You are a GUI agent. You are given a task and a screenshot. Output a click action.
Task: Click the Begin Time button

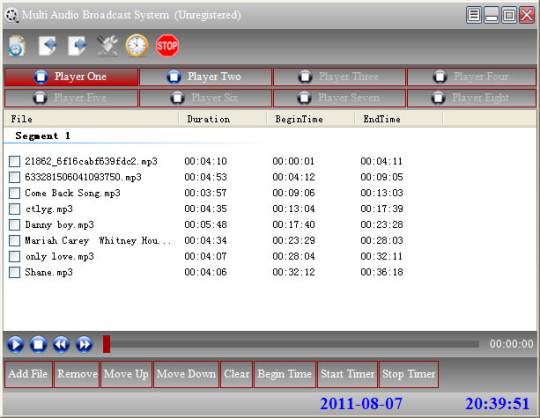coord(285,374)
